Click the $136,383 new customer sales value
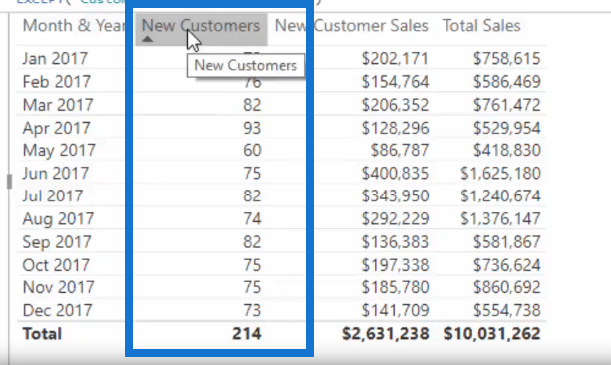Viewport: 611px width, 365px height. [395, 242]
